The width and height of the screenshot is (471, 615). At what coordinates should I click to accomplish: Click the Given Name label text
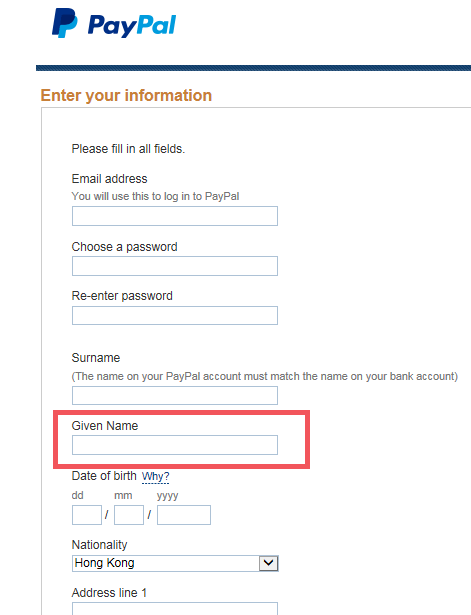105,426
